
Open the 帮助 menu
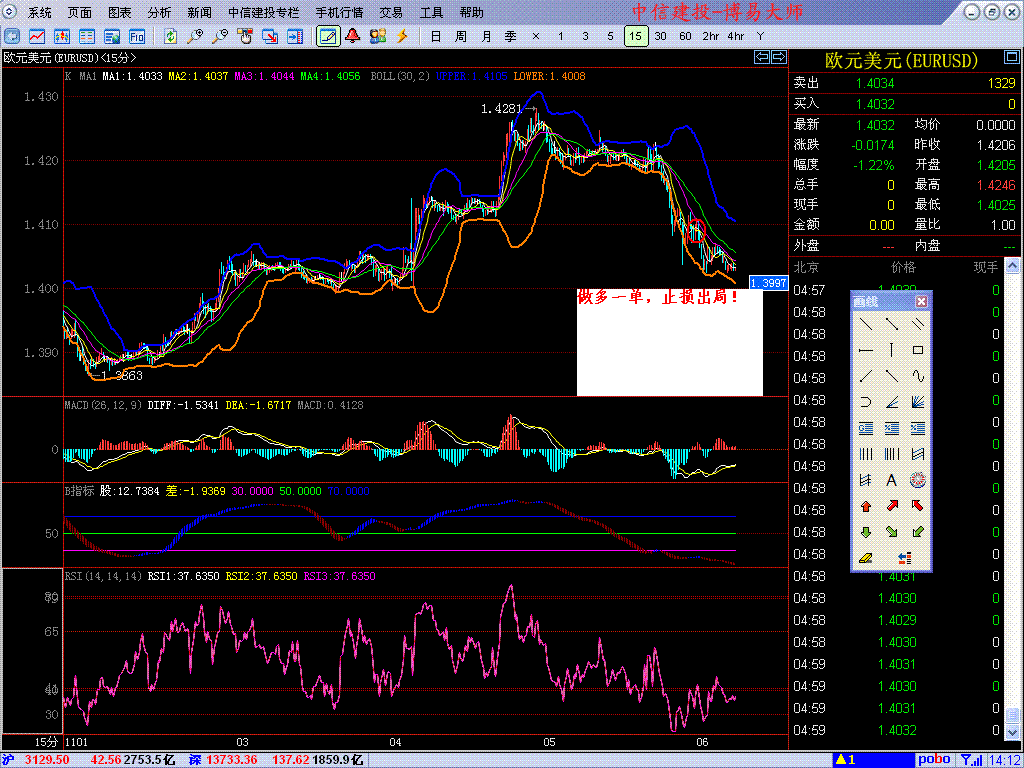tap(472, 12)
